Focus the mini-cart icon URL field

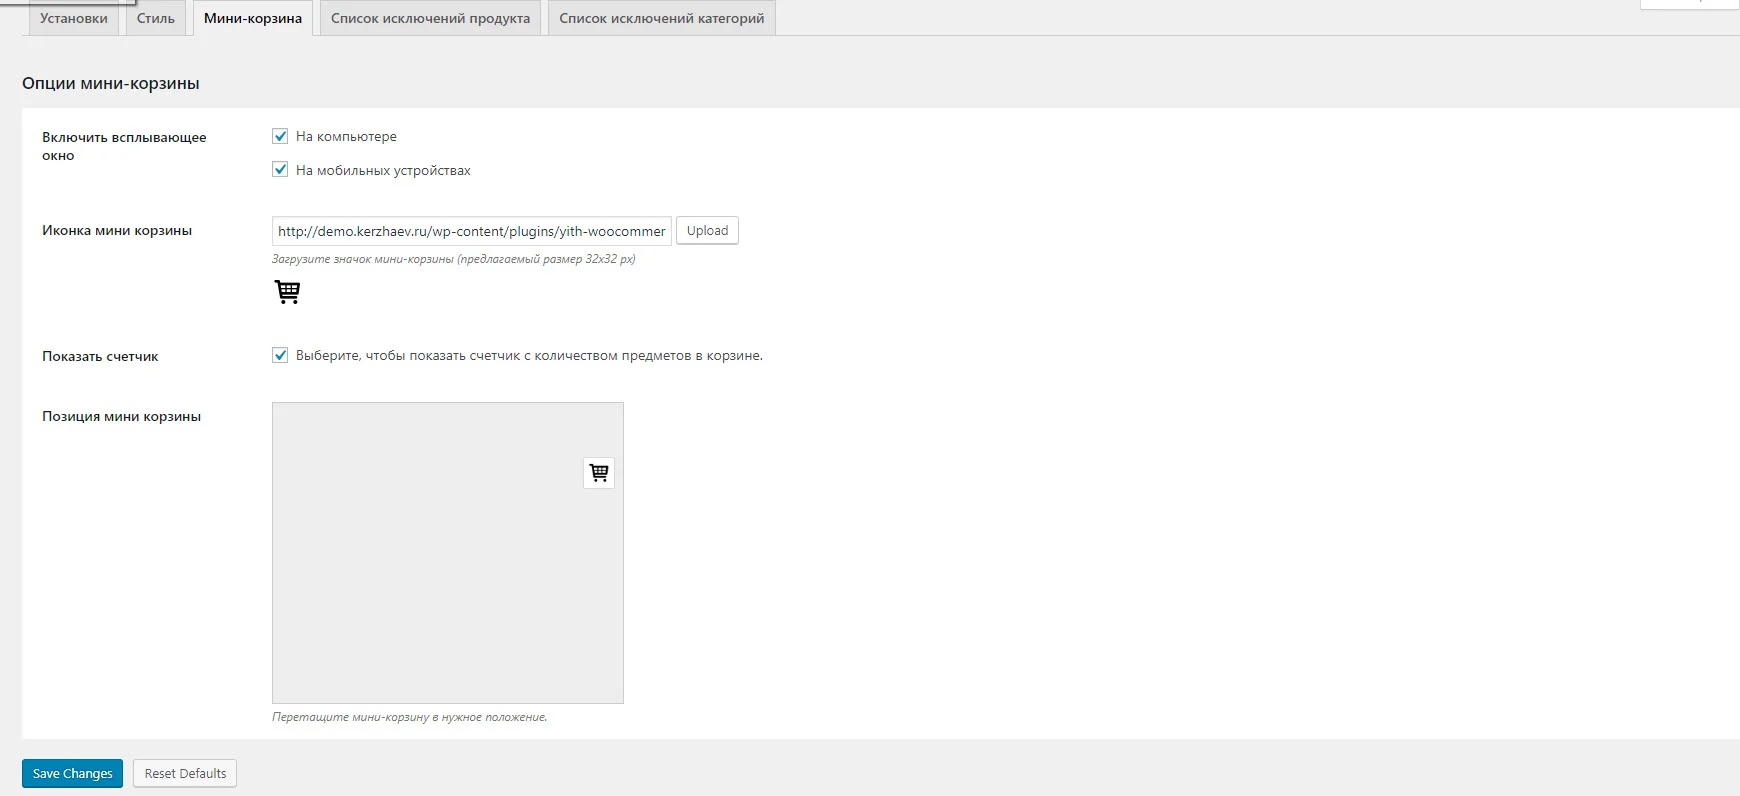pyautogui.click(x=472, y=231)
